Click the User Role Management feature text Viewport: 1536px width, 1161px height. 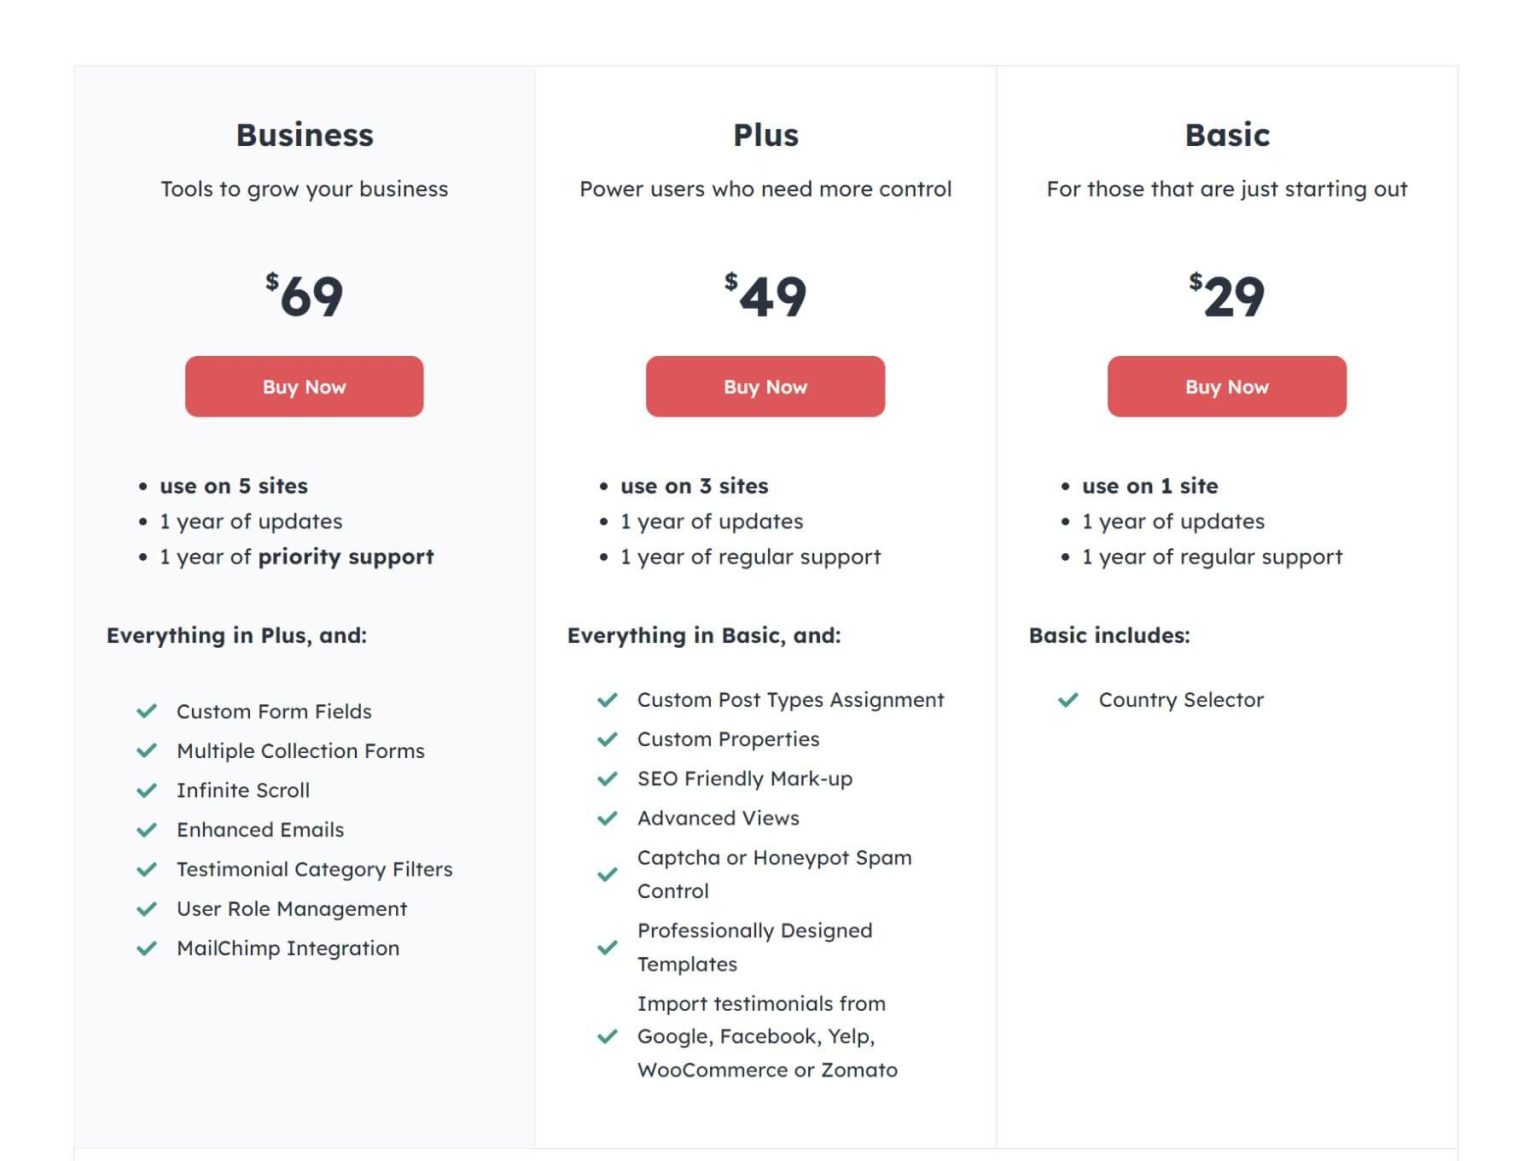(x=291, y=909)
